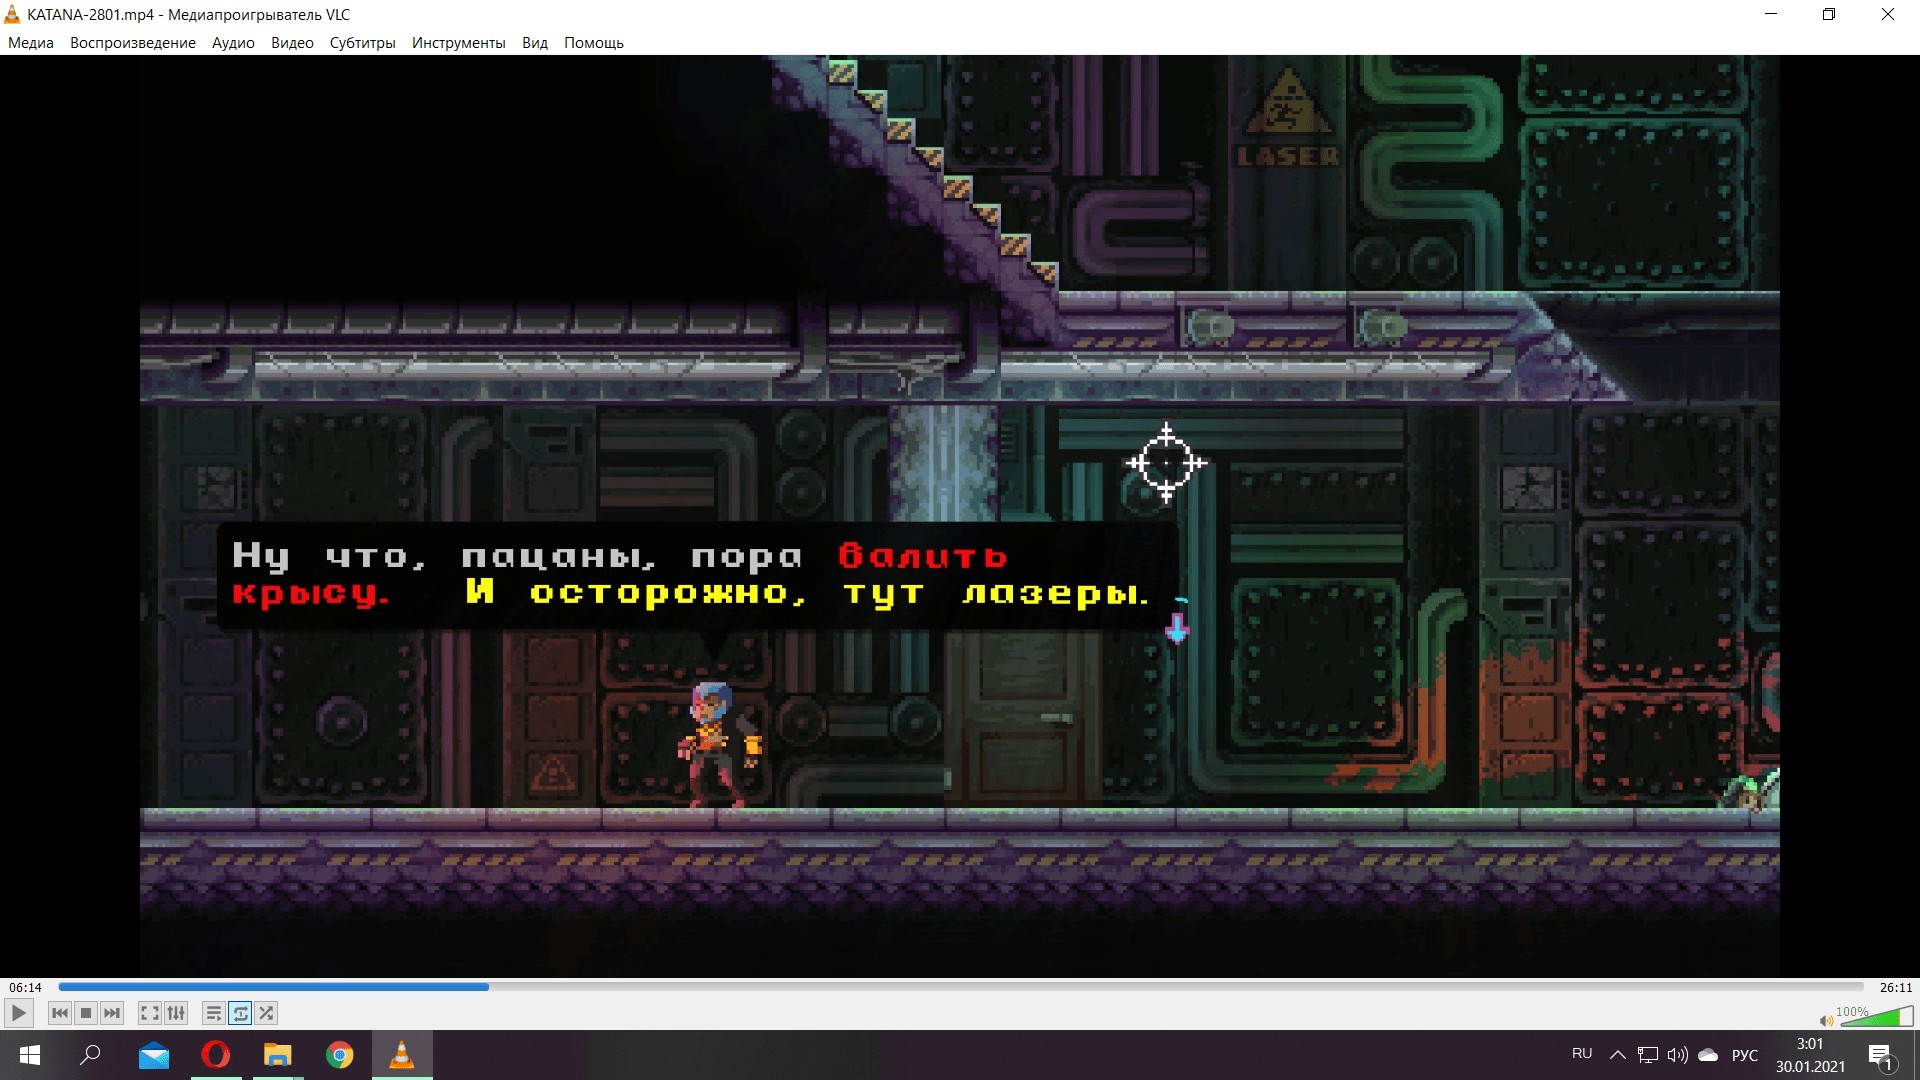Open the Инструменты menu
This screenshot has height=1080, width=1920.
pos(459,42)
